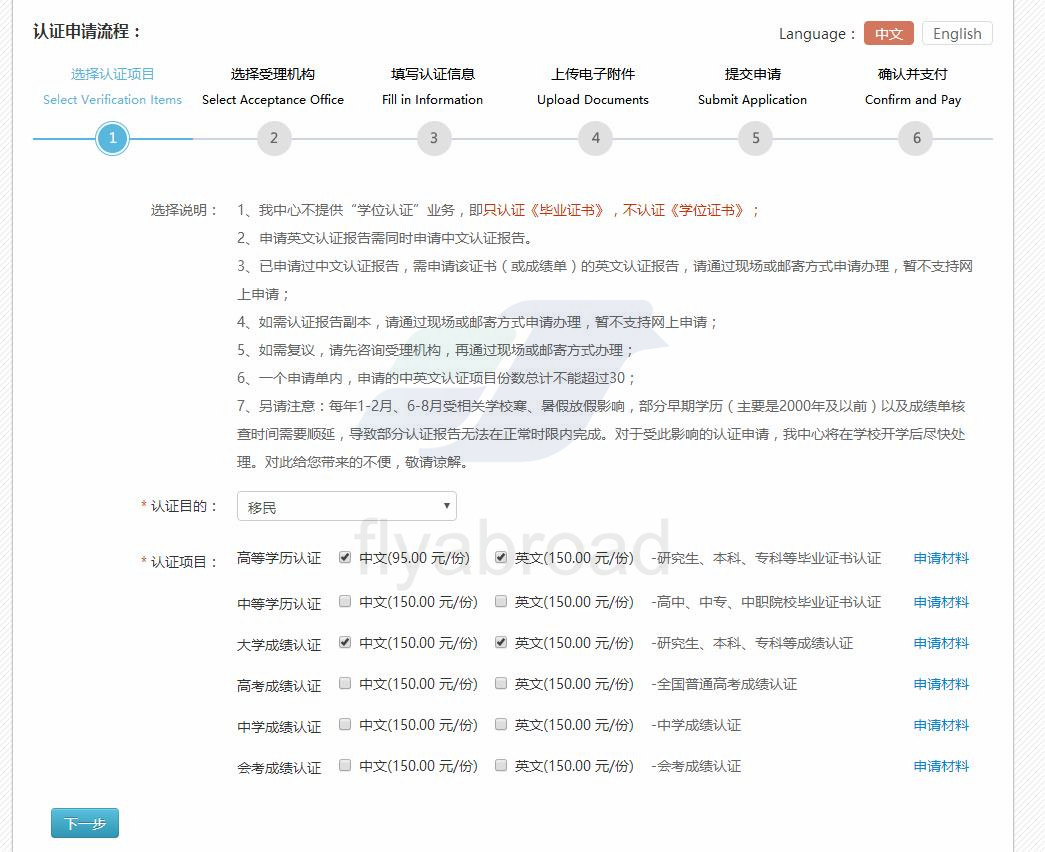Click step 1 circle in progress bar
This screenshot has height=852, width=1045.
point(112,138)
